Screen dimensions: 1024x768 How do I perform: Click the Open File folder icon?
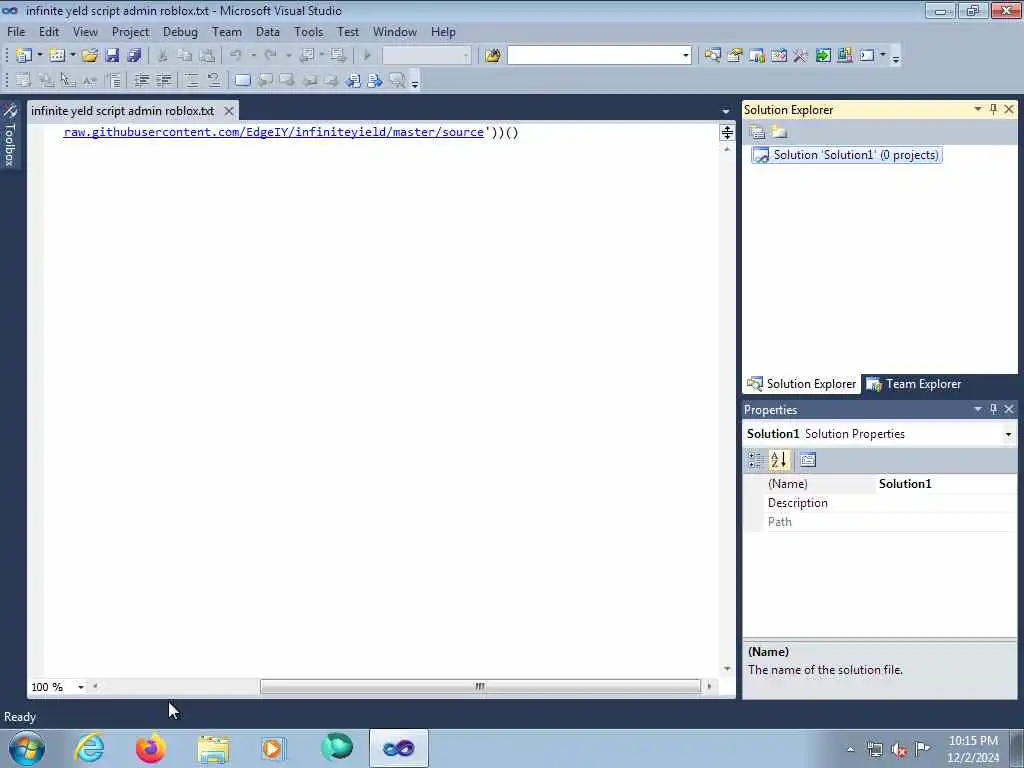coord(89,56)
